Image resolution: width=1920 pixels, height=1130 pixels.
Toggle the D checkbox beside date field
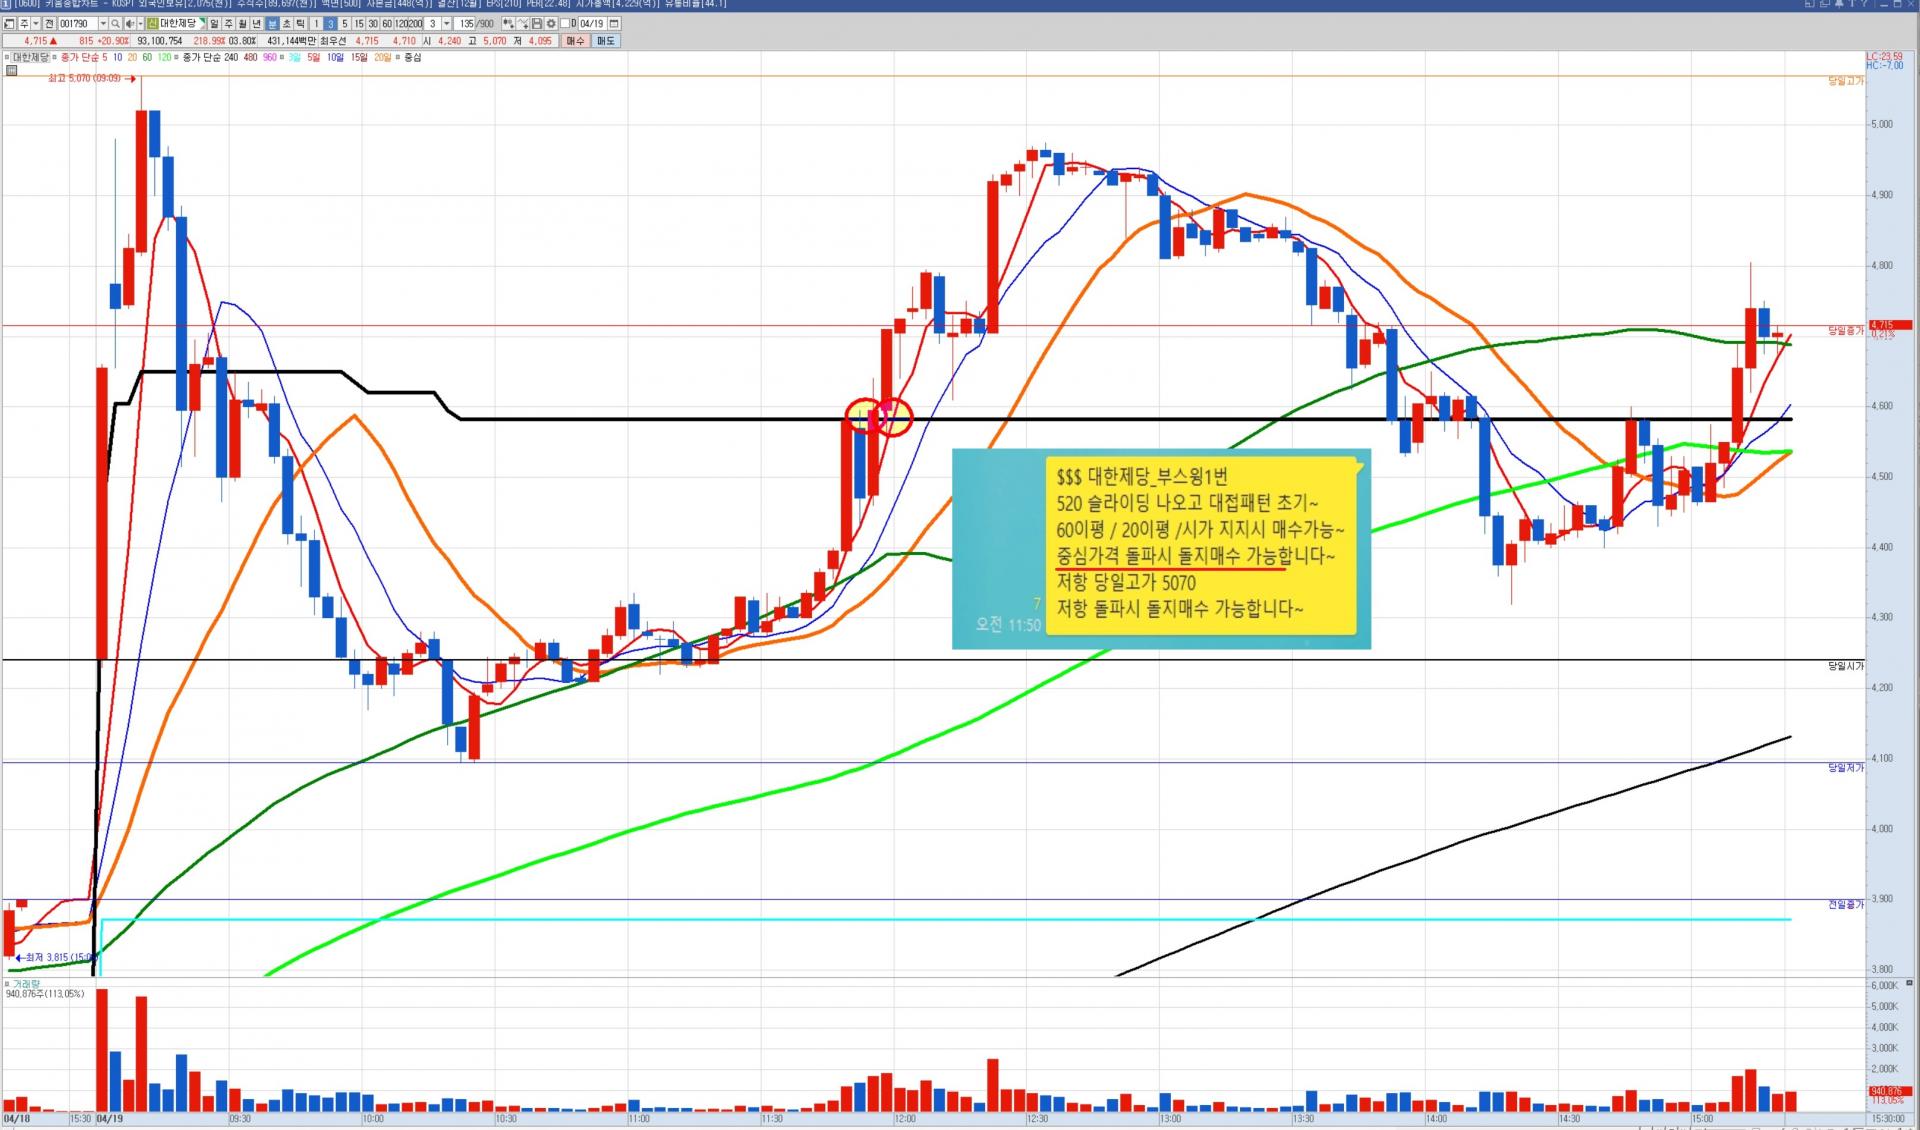pos(565,23)
